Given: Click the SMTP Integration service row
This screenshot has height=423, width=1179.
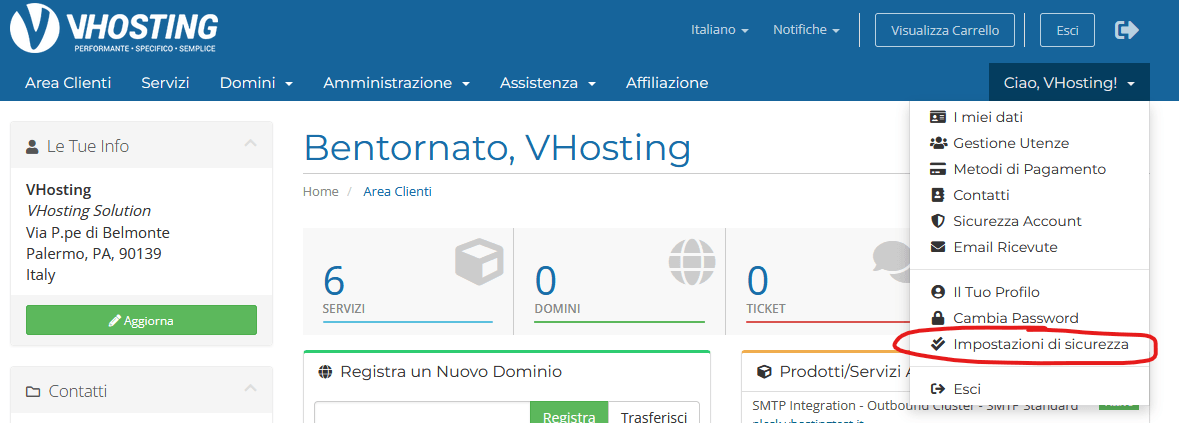Looking at the screenshot, I should (915, 406).
